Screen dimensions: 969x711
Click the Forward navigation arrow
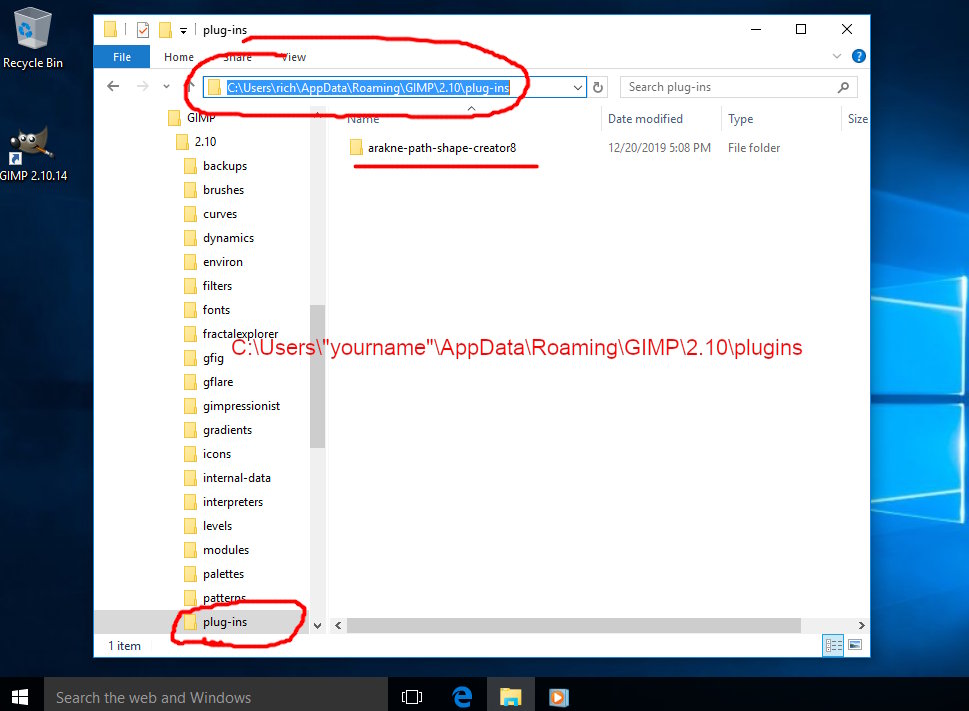(142, 86)
